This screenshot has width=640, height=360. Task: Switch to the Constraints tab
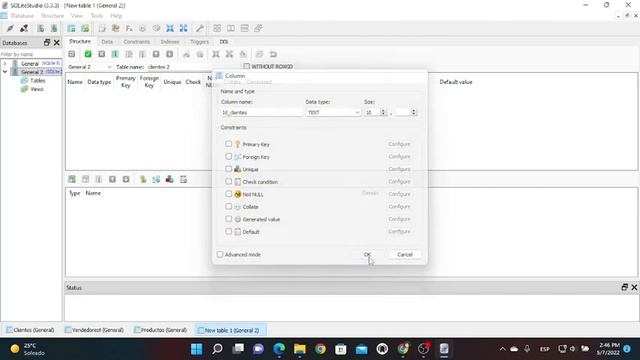(x=137, y=42)
